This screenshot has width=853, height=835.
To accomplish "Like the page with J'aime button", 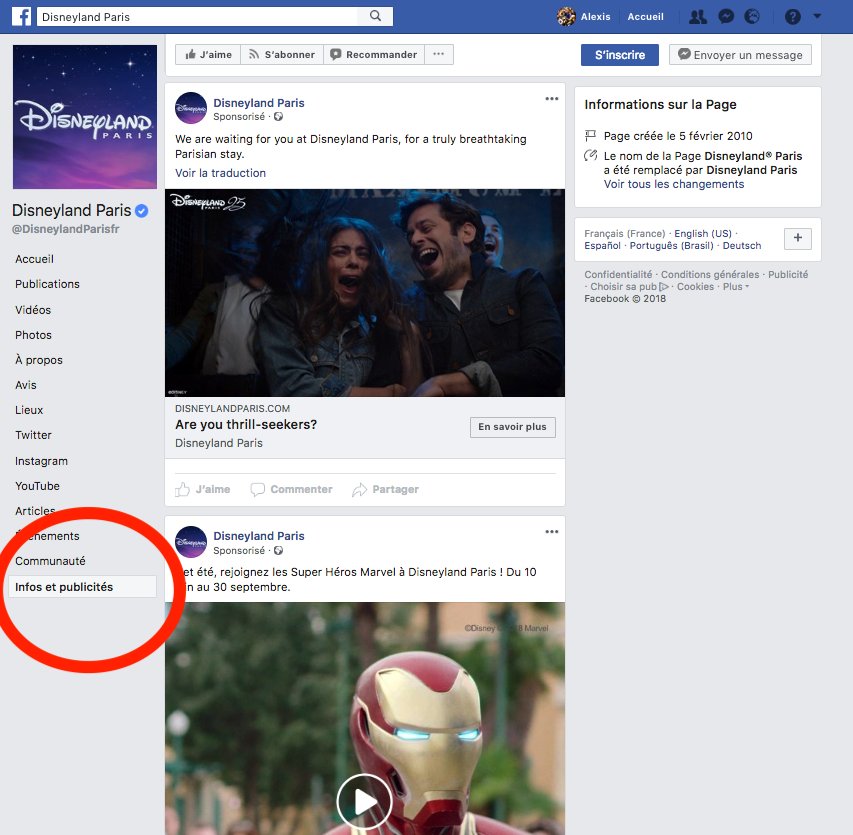I will coord(208,54).
